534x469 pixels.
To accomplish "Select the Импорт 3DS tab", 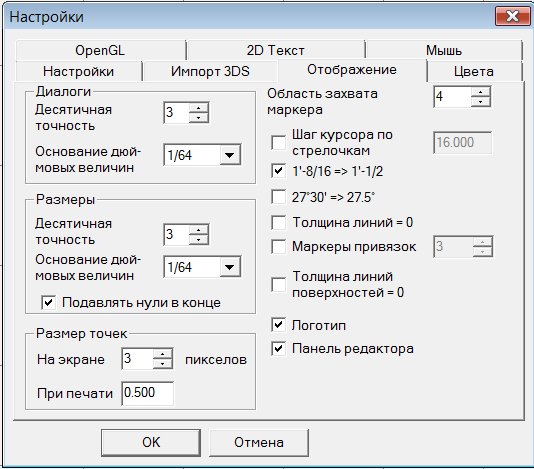I will 210,72.
